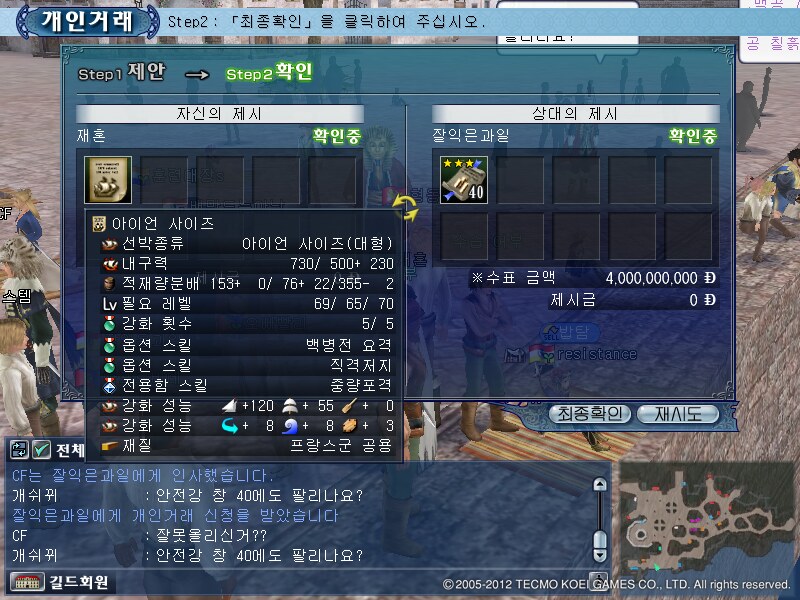Click the chat scrollbar slider handle
The image size is (800, 600).
[600, 540]
